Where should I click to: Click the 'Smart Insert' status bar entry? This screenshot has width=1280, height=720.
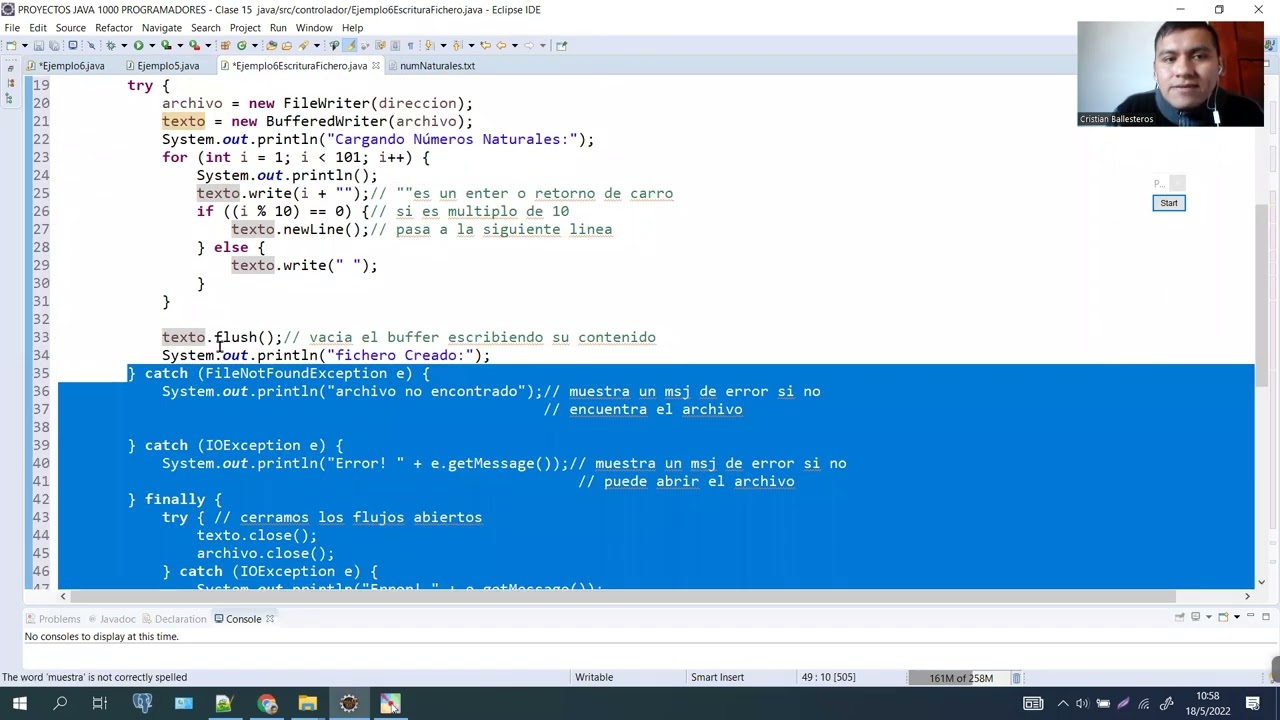click(717, 677)
